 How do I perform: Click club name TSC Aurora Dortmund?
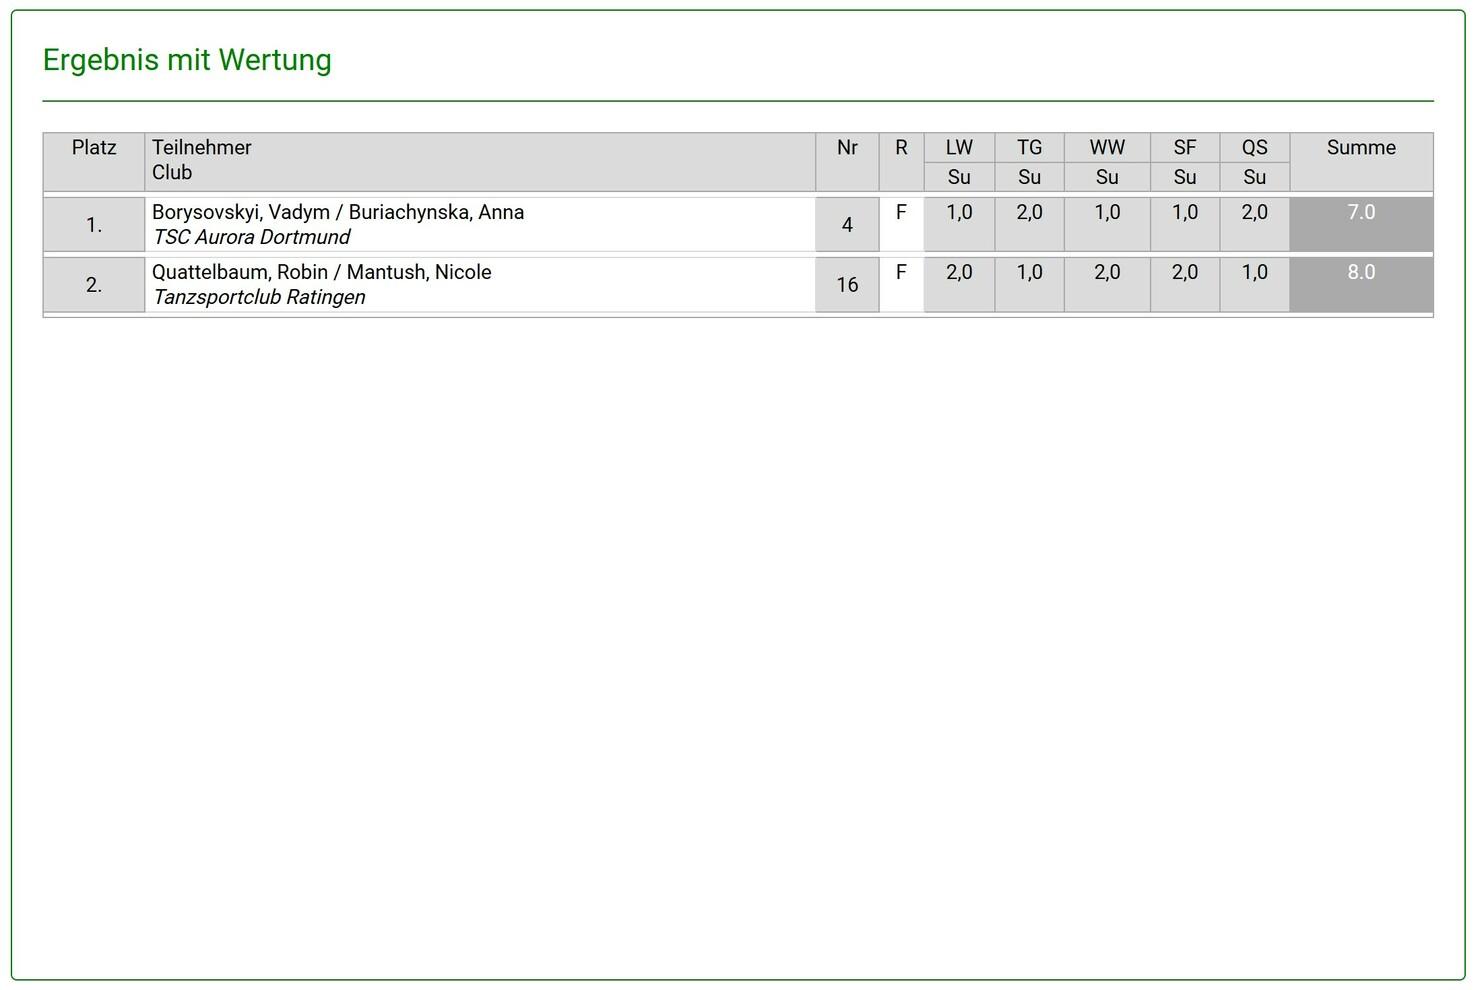[x=251, y=237]
